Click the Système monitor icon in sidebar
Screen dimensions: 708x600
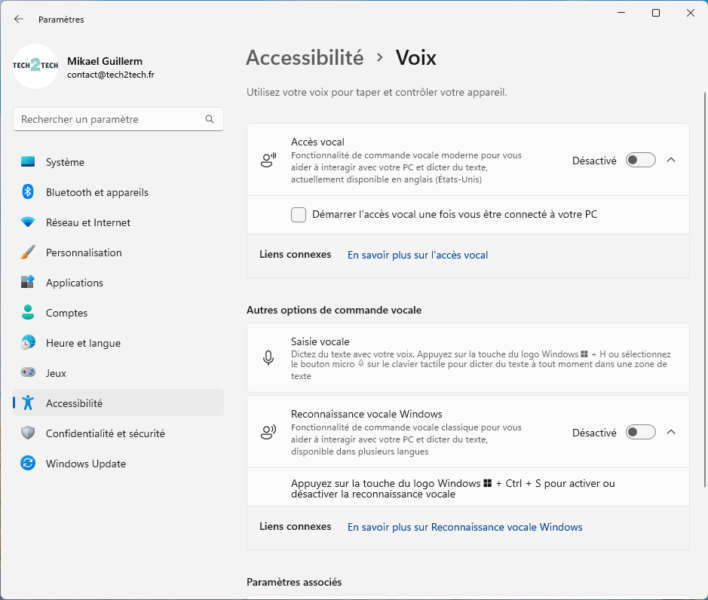pyautogui.click(x=28, y=162)
